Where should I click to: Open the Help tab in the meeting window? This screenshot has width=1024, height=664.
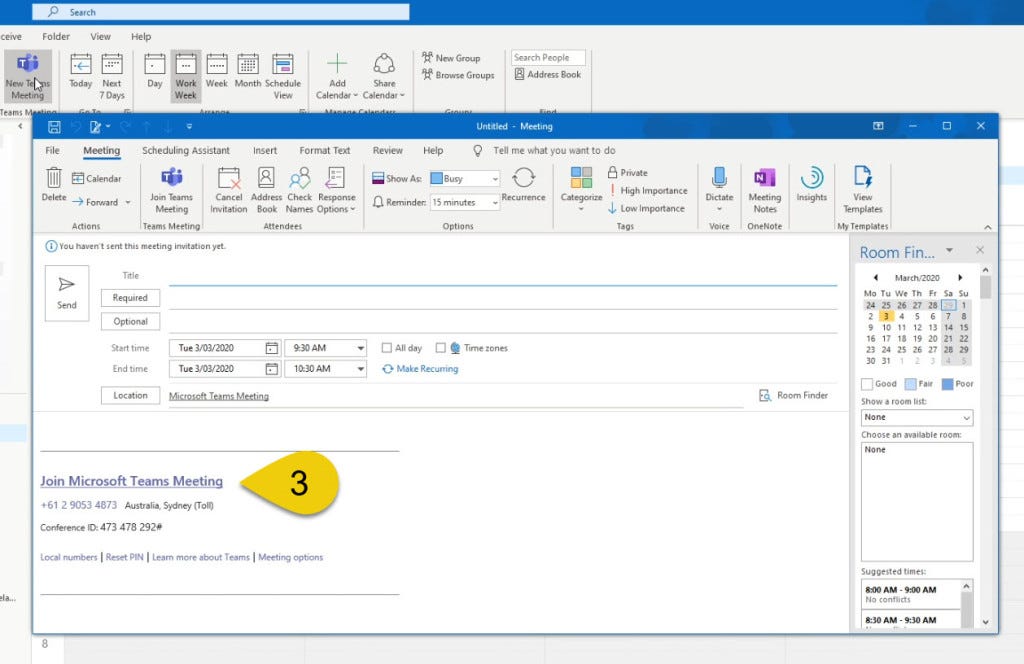433,150
